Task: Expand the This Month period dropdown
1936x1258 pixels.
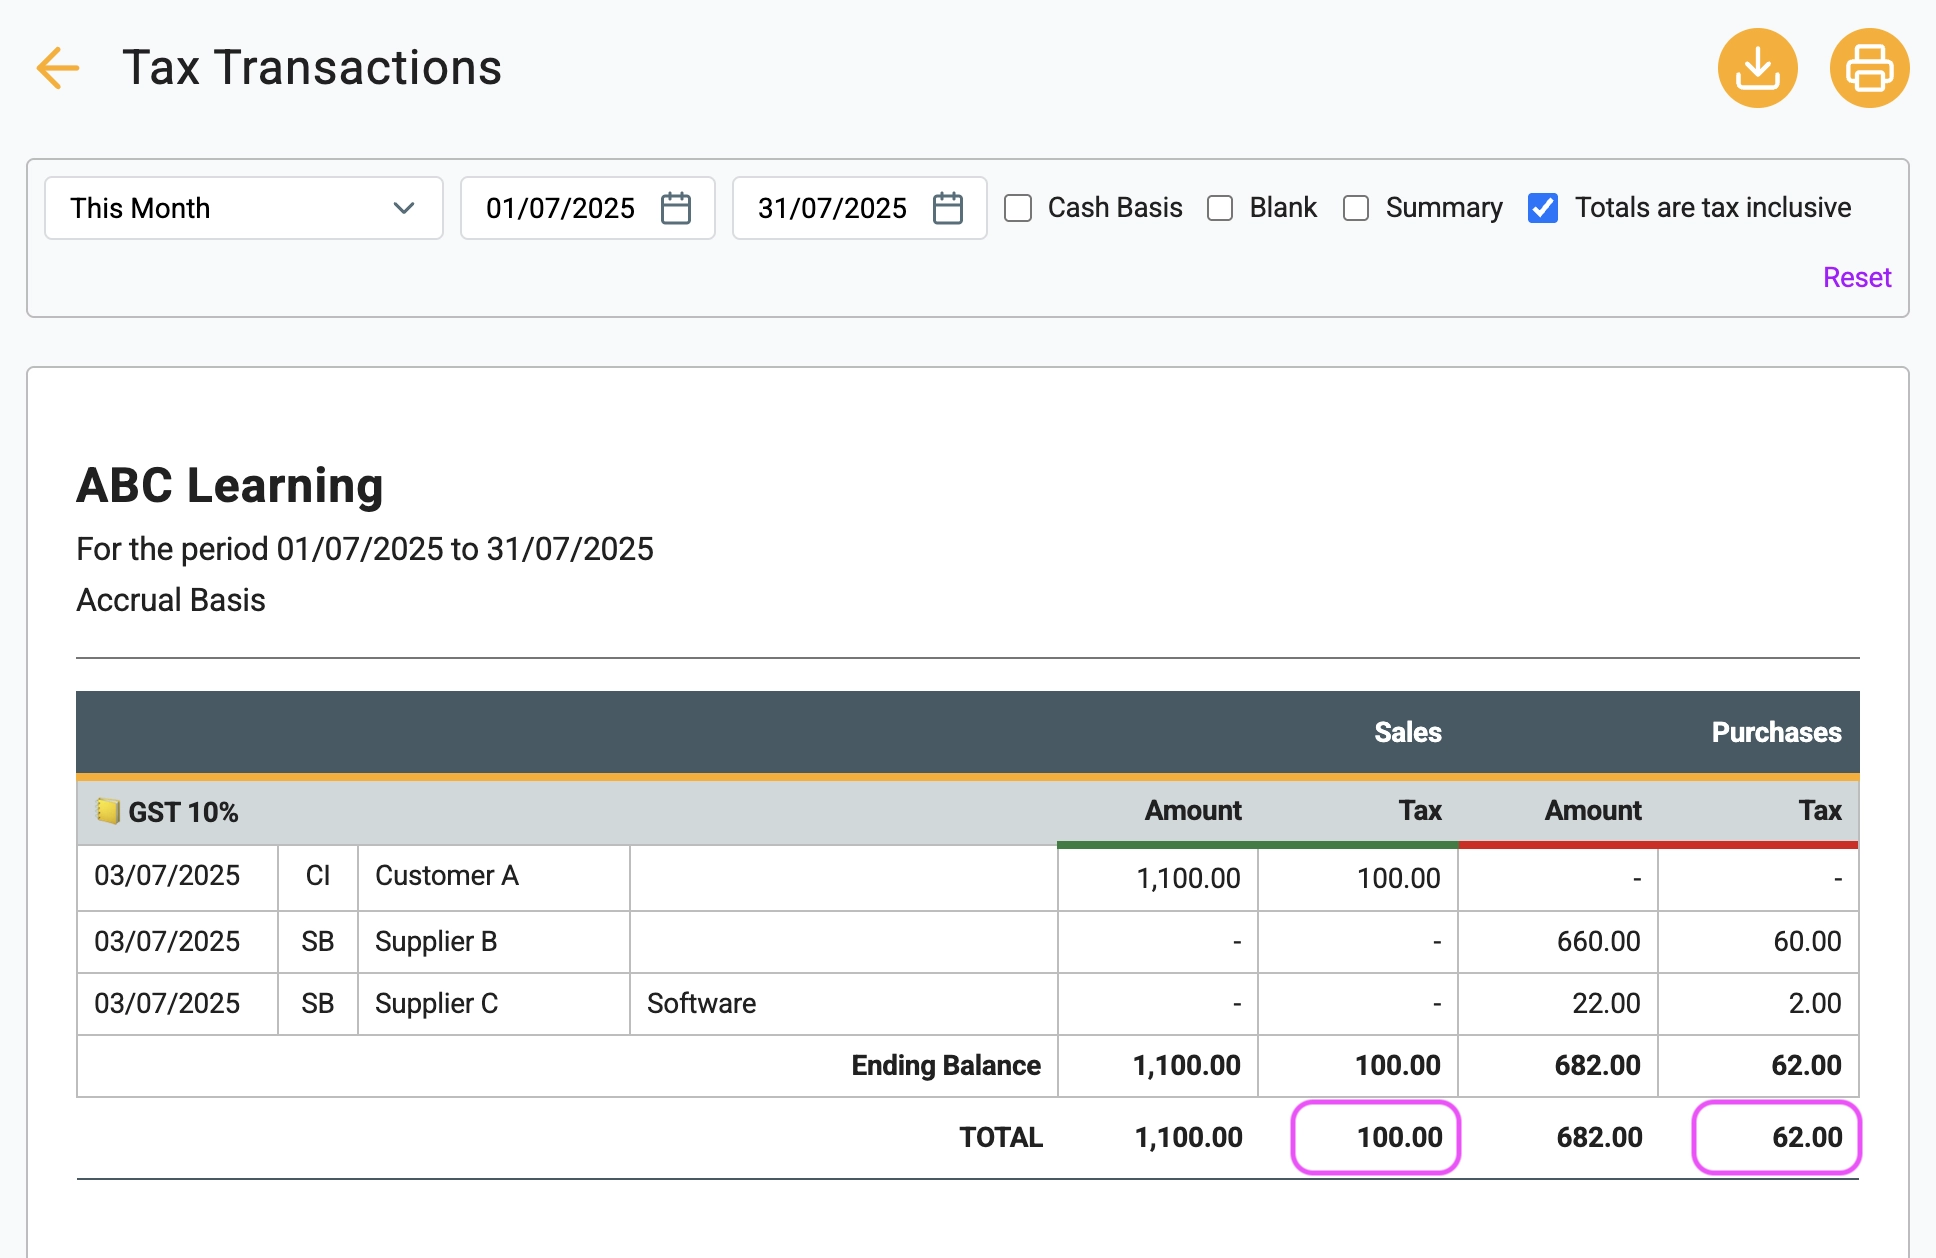Action: 244,208
